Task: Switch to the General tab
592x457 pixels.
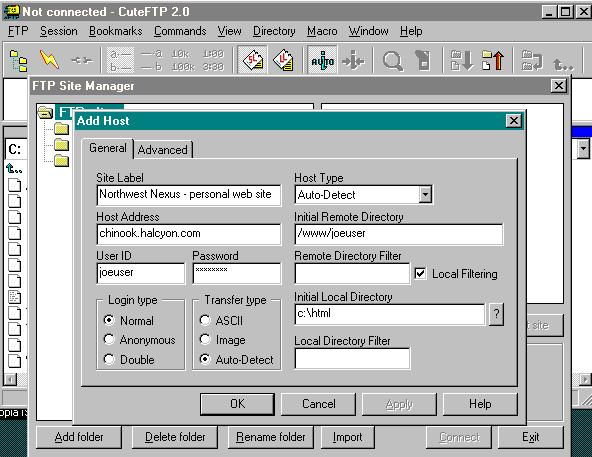Action: [108, 148]
